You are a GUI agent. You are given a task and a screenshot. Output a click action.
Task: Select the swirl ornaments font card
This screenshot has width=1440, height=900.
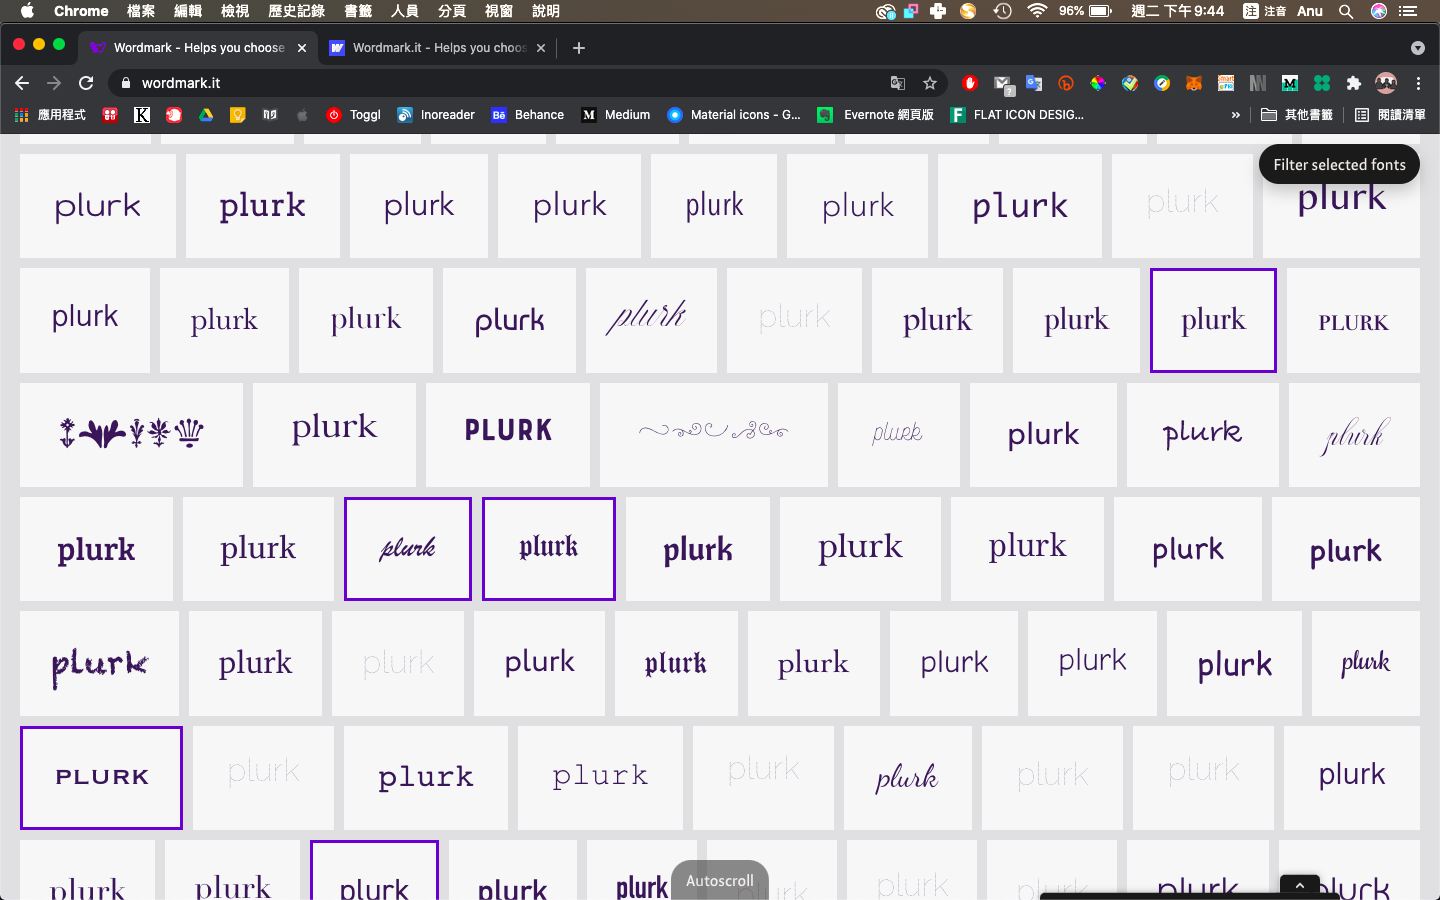click(713, 435)
